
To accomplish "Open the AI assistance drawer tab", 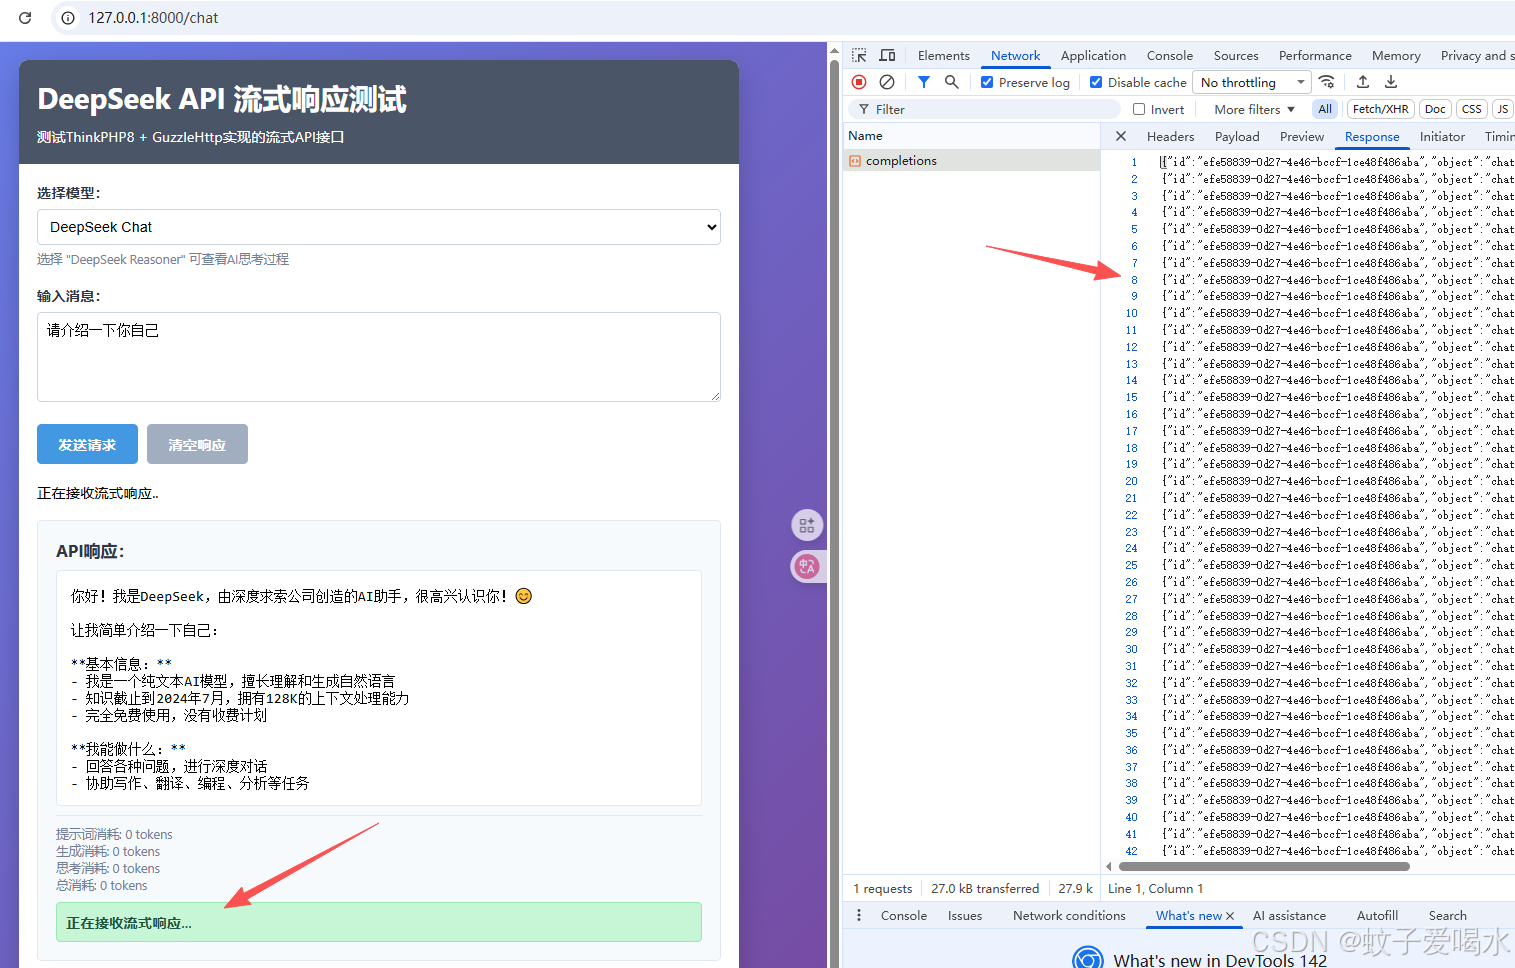I will [x=1289, y=915].
